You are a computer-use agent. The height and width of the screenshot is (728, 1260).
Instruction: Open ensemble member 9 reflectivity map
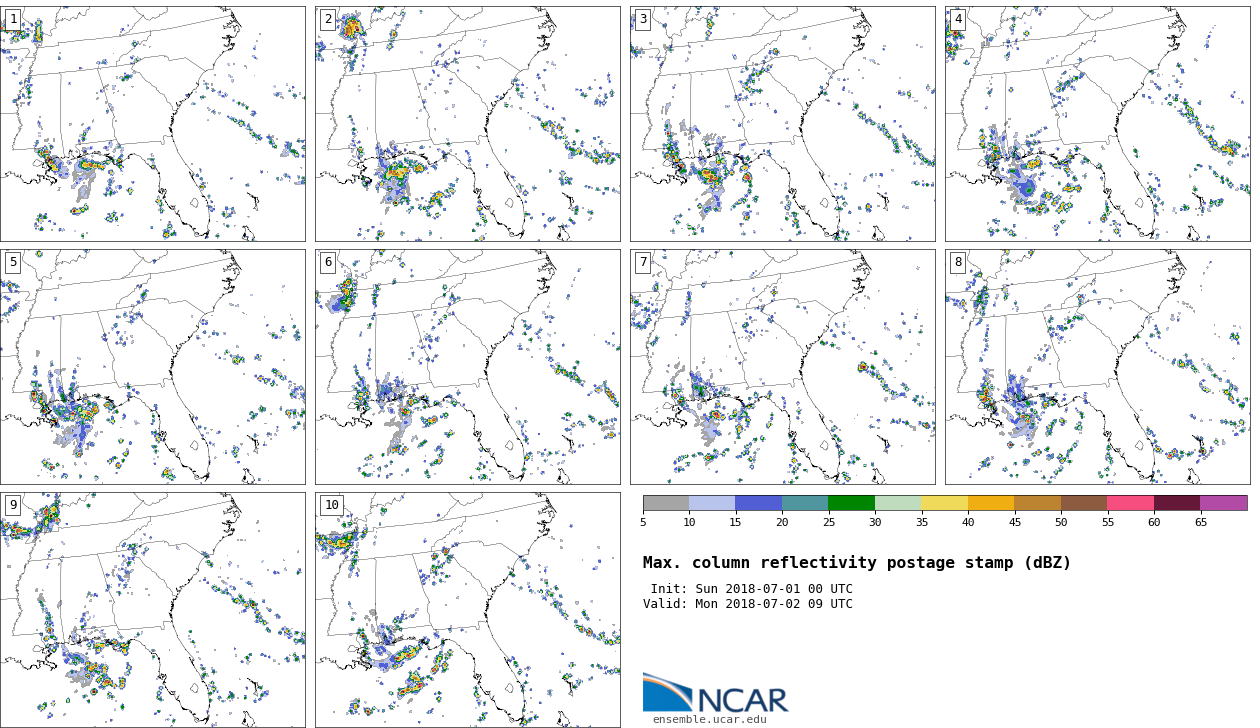[x=153, y=610]
